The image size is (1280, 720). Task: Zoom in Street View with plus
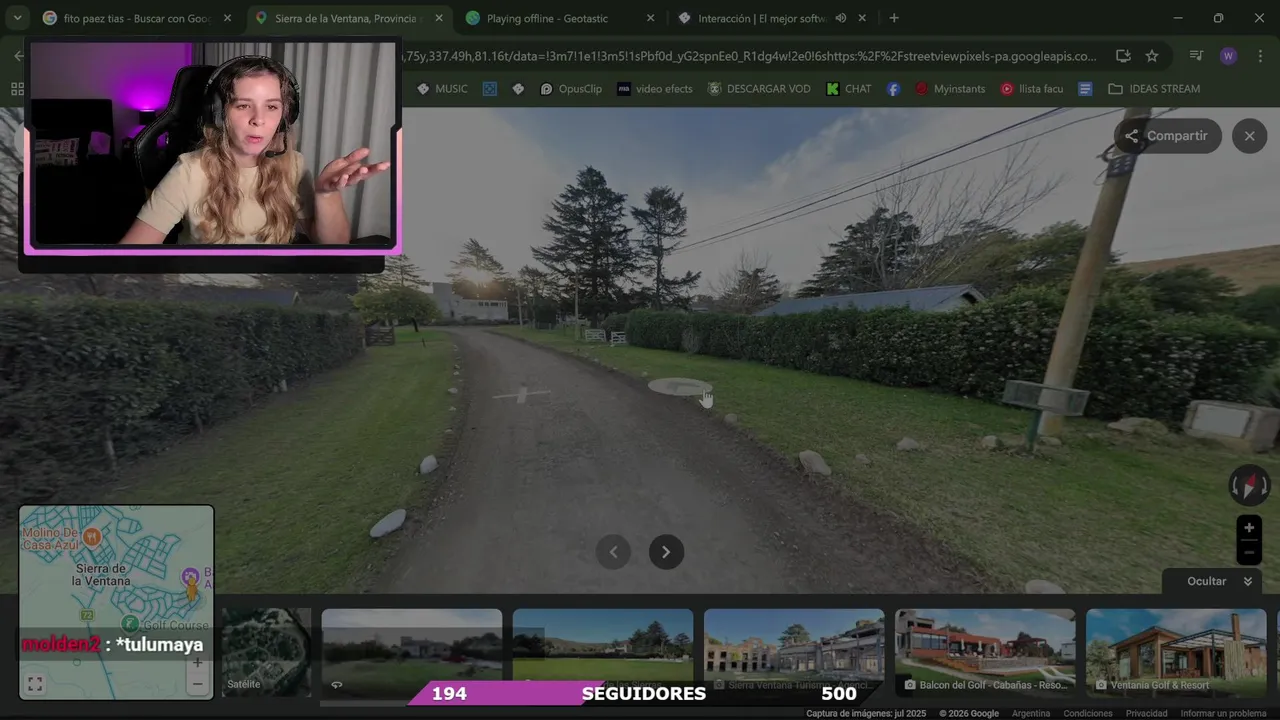point(1248,528)
